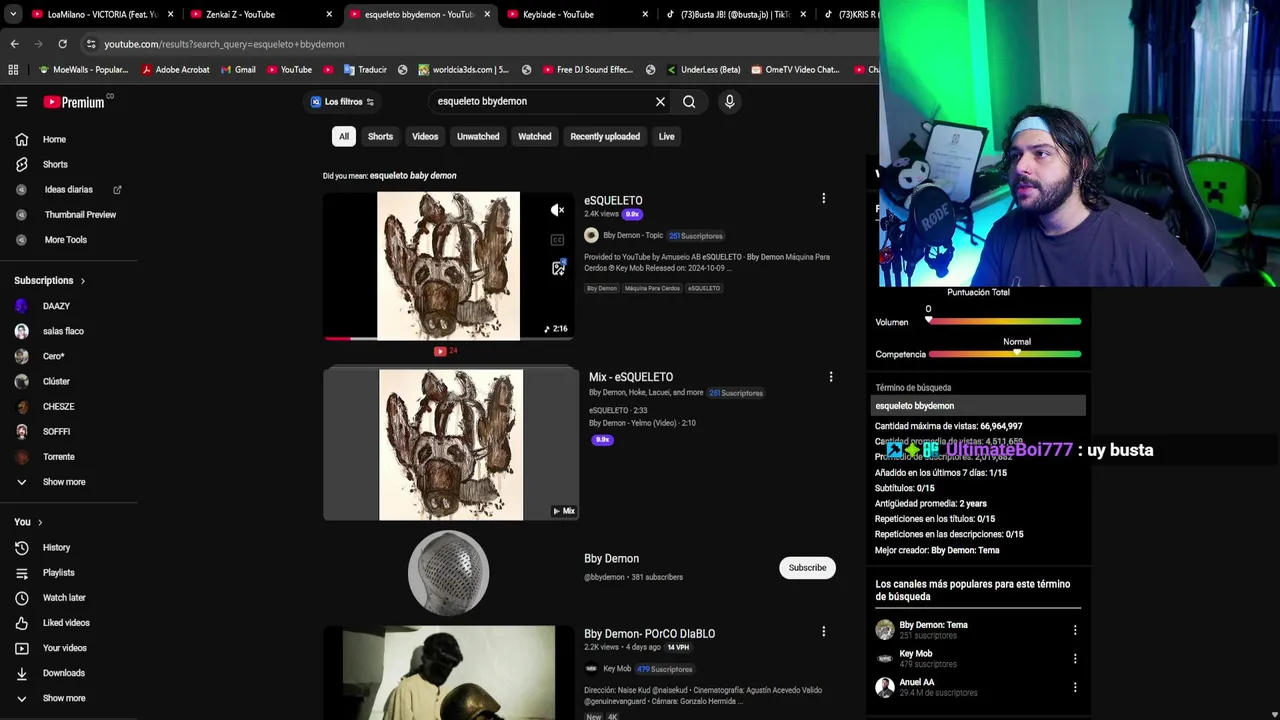This screenshot has width=1280, height=720.
Task: Open Bby Demon- POrCO DIaBLO video title
Action: click(x=649, y=634)
